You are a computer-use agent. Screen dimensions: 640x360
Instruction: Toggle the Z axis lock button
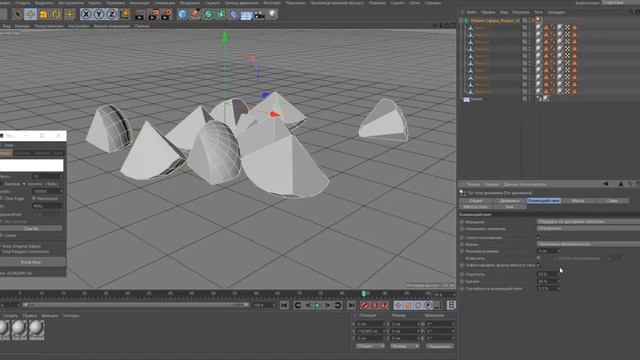coord(111,15)
